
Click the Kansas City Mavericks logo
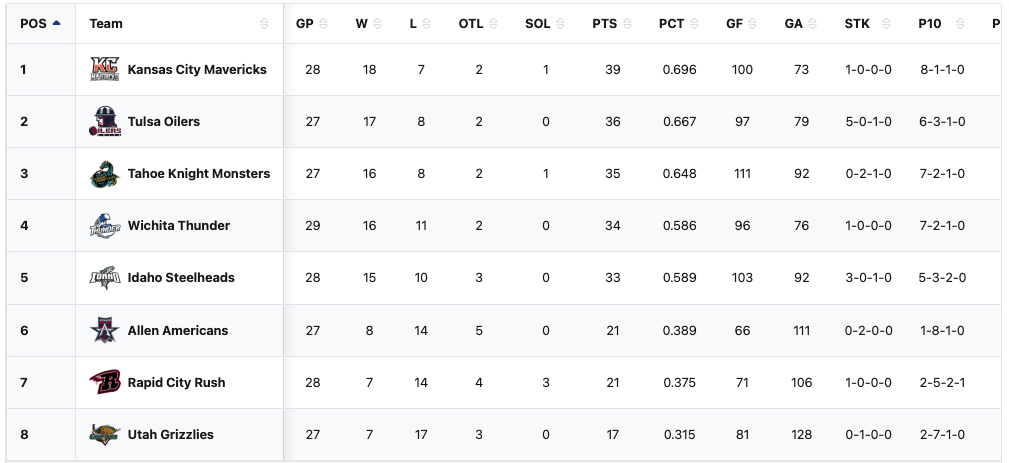[x=104, y=70]
